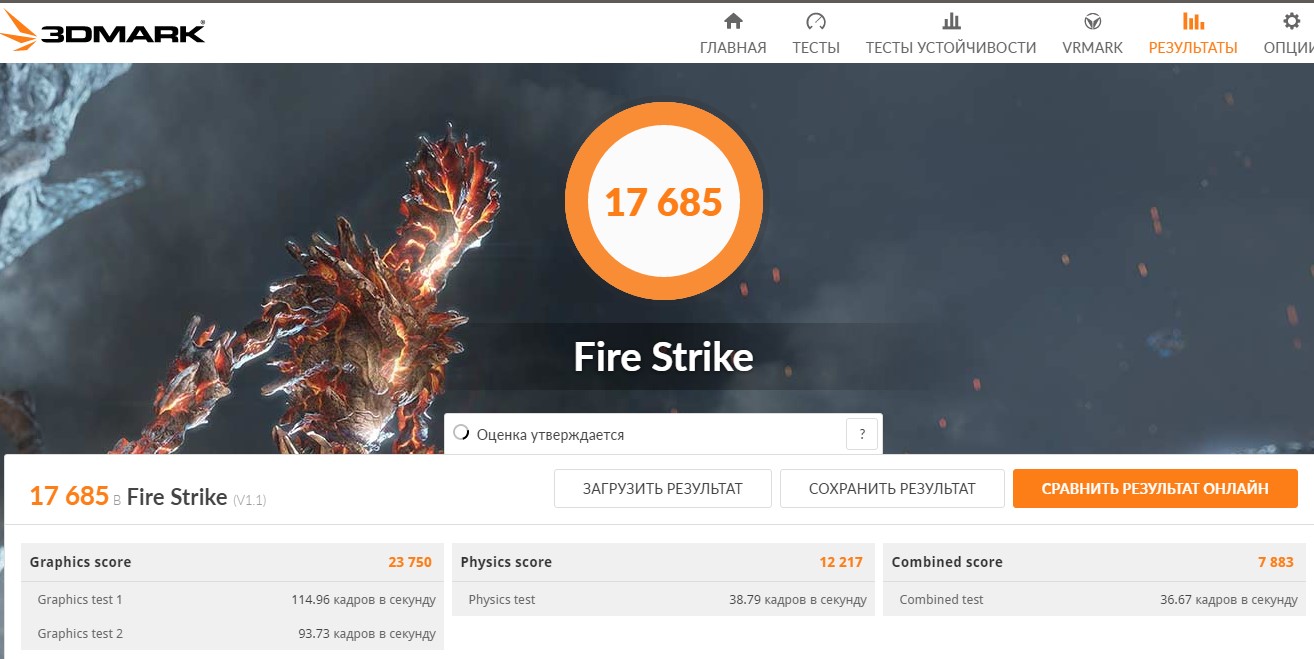
Task: Click the spinning validation status icon
Action: tap(461, 433)
